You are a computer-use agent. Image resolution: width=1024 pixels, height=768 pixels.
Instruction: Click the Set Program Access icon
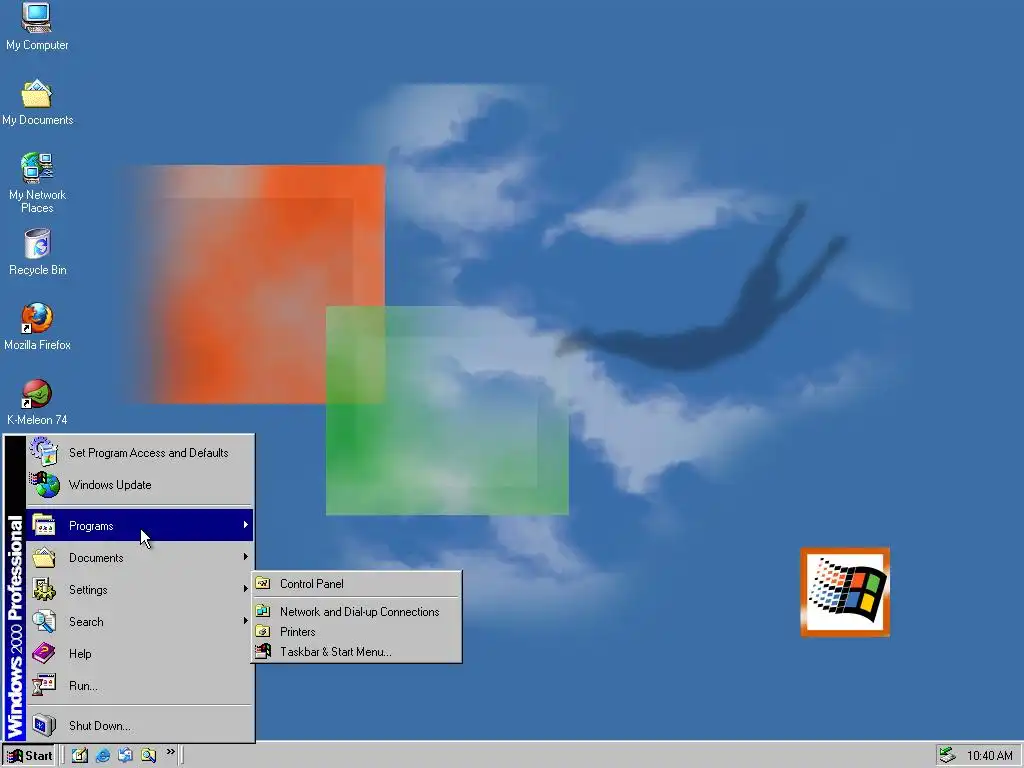(x=44, y=452)
